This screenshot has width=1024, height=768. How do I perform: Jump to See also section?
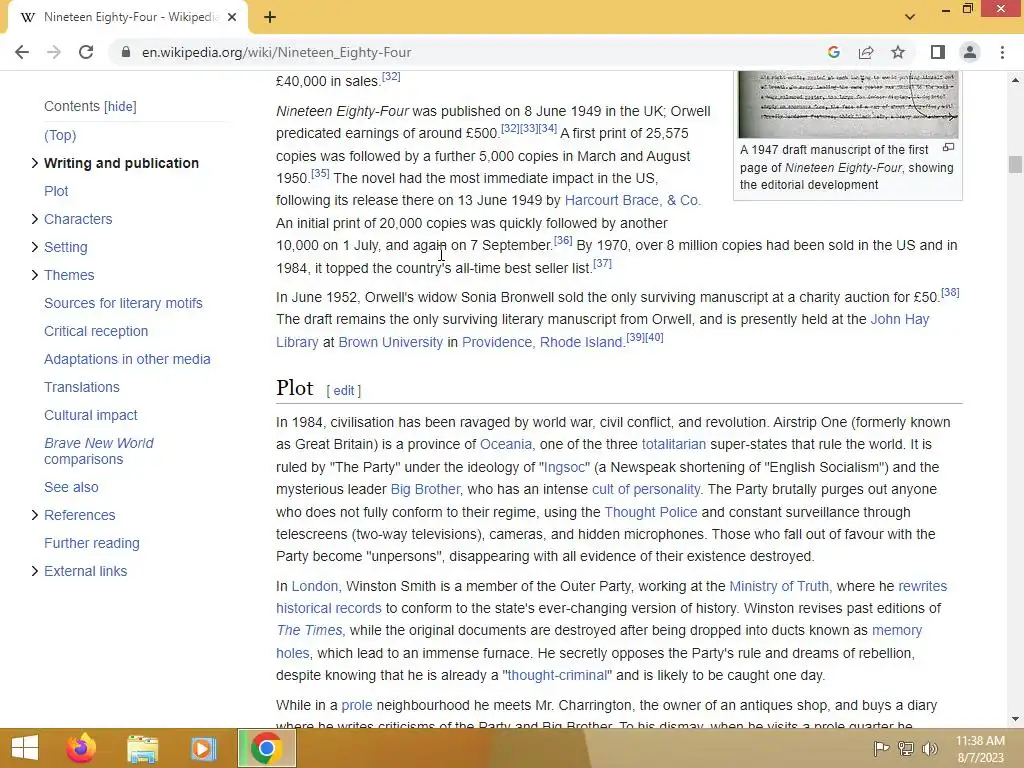pyautogui.click(x=71, y=487)
